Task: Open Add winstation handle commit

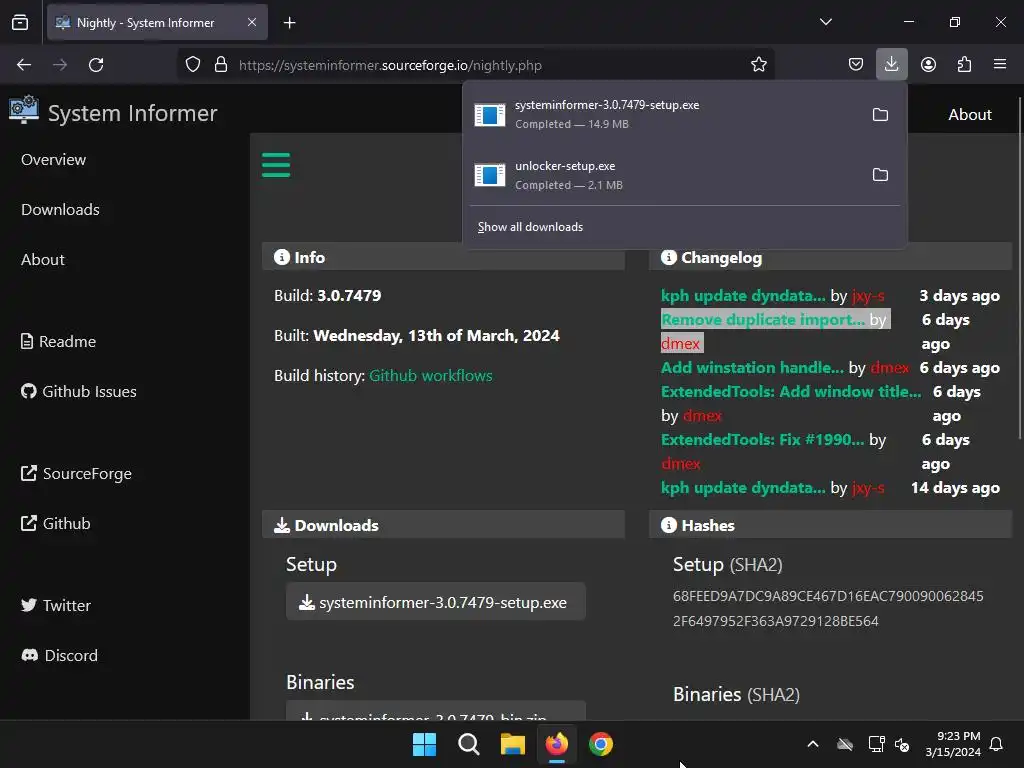Action: [752, 368]
